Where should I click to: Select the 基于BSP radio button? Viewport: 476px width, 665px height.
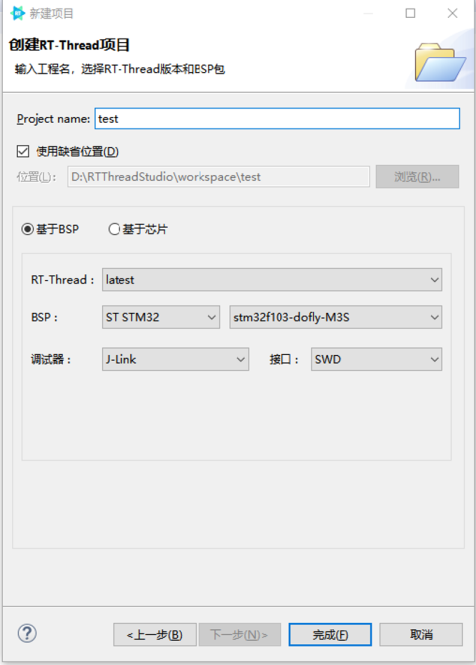pos(28,229)
